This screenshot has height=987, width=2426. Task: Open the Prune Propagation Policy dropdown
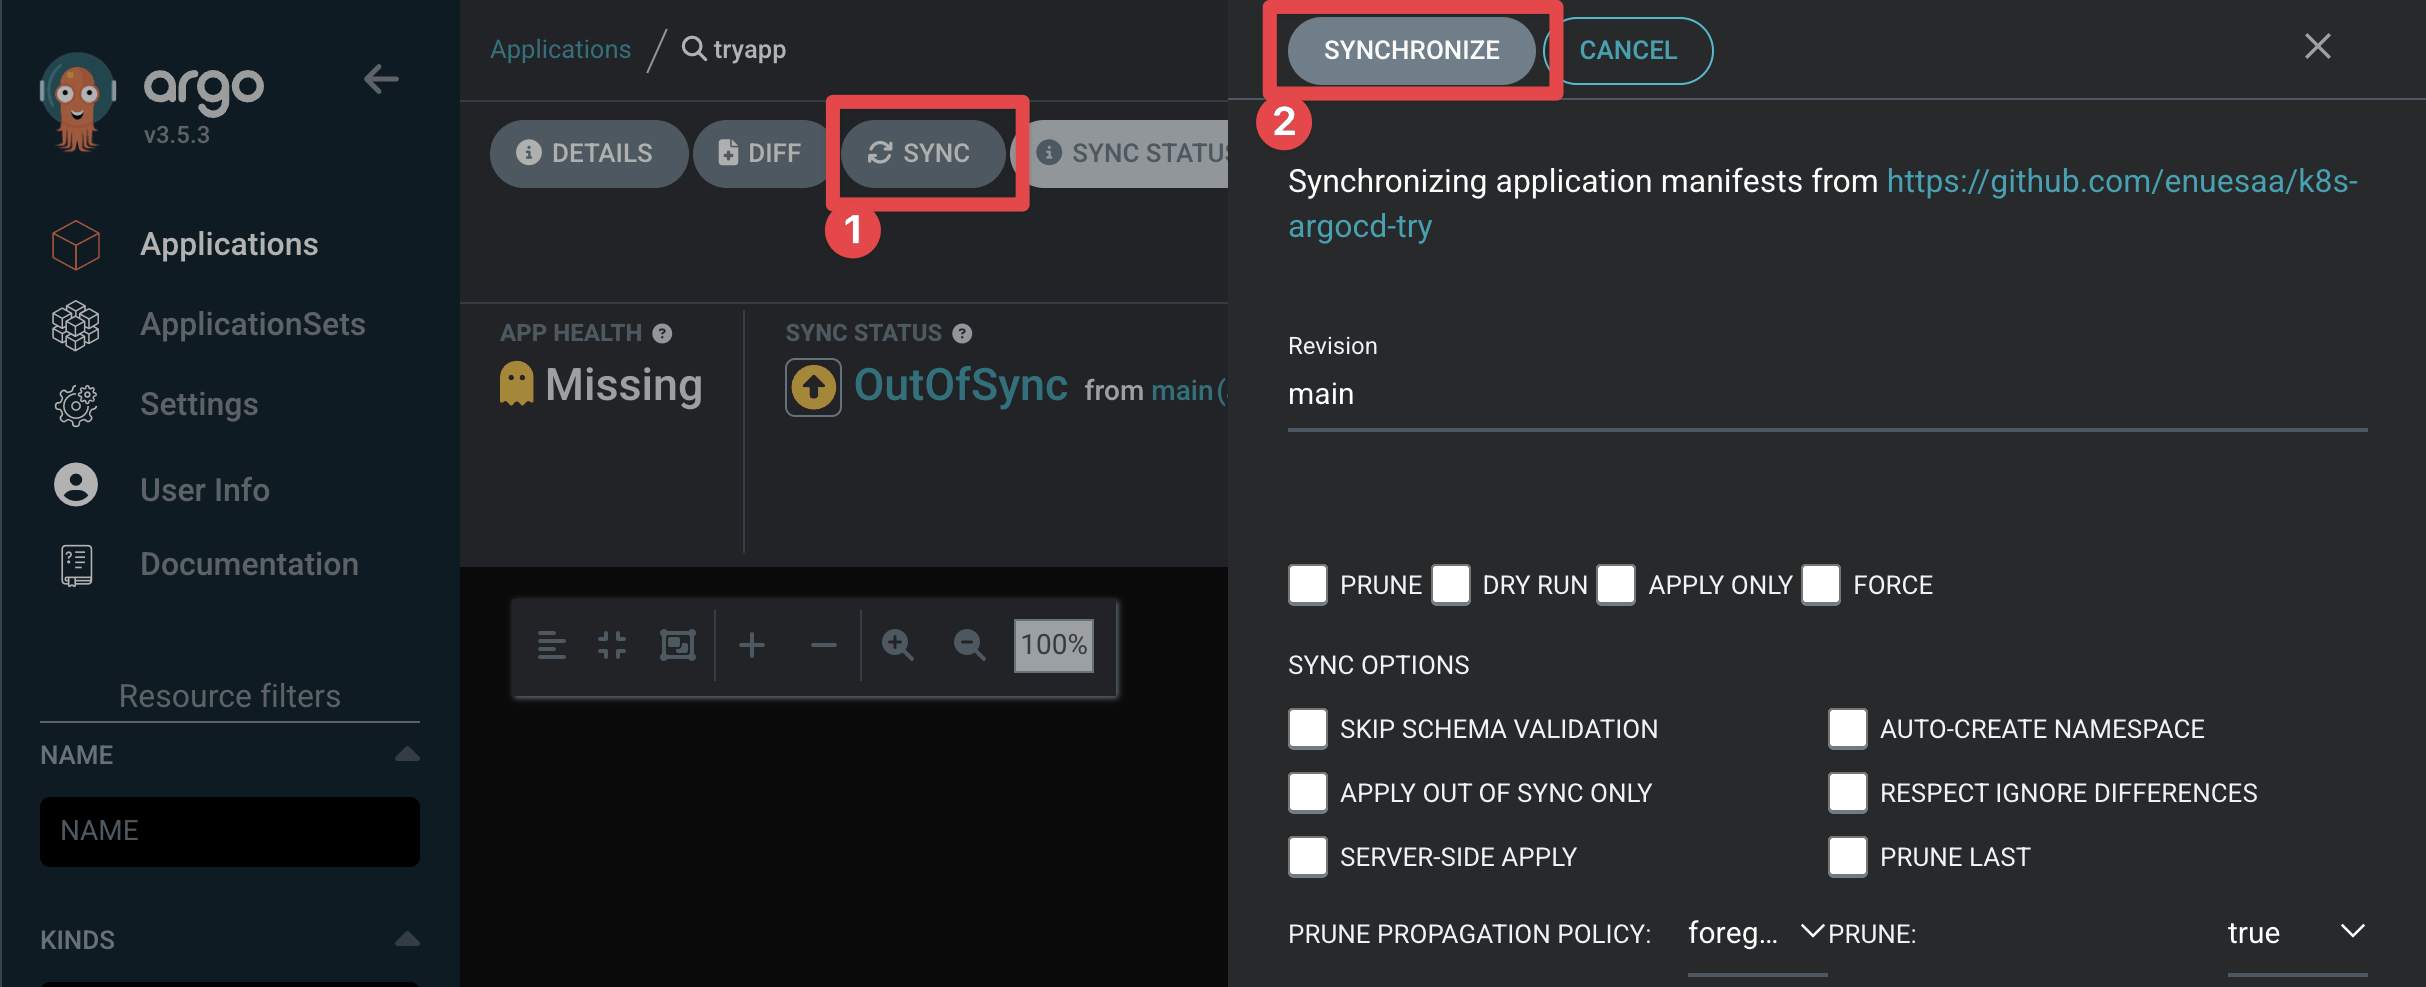(x=1757, y=933)
